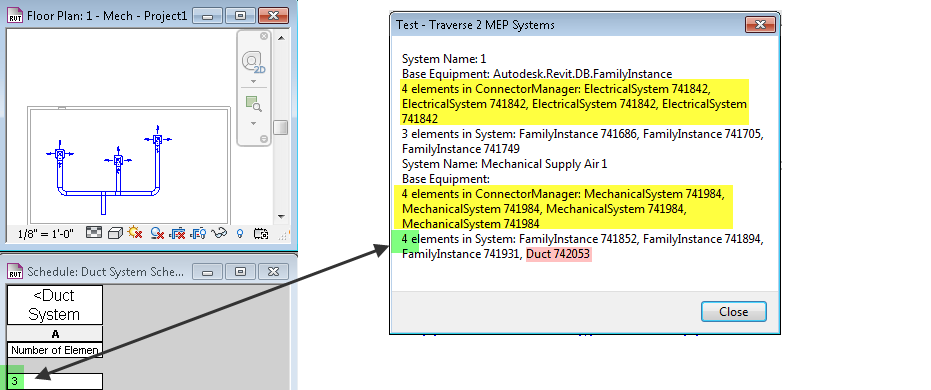The height and width of the screenshot is (390, 931).
Task: Restore Floor Plan window using middle button
Action: (240, 16)
